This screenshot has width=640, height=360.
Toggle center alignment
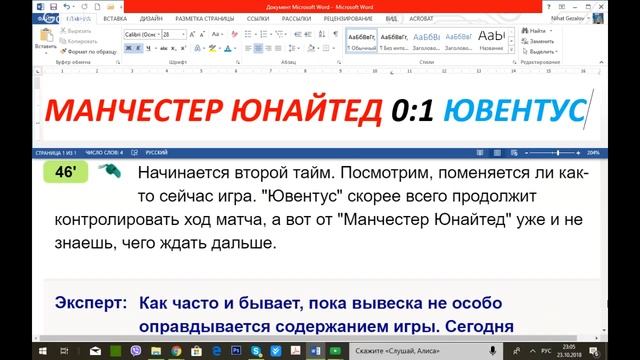tap(258, 48)
